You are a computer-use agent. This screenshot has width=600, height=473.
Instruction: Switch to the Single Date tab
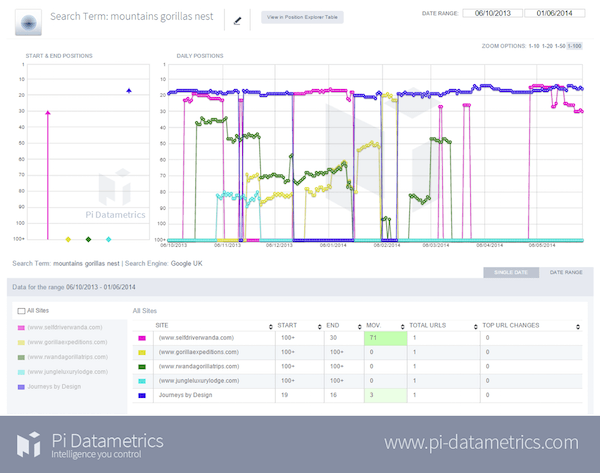pyautogui.click(x=505, y=271)
